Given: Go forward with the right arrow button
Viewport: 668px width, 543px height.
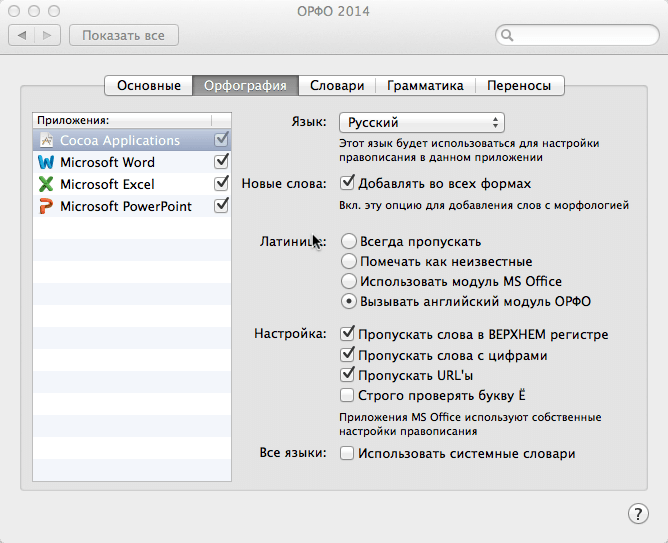Looking at the screenshot, I should tap(47, 35).
